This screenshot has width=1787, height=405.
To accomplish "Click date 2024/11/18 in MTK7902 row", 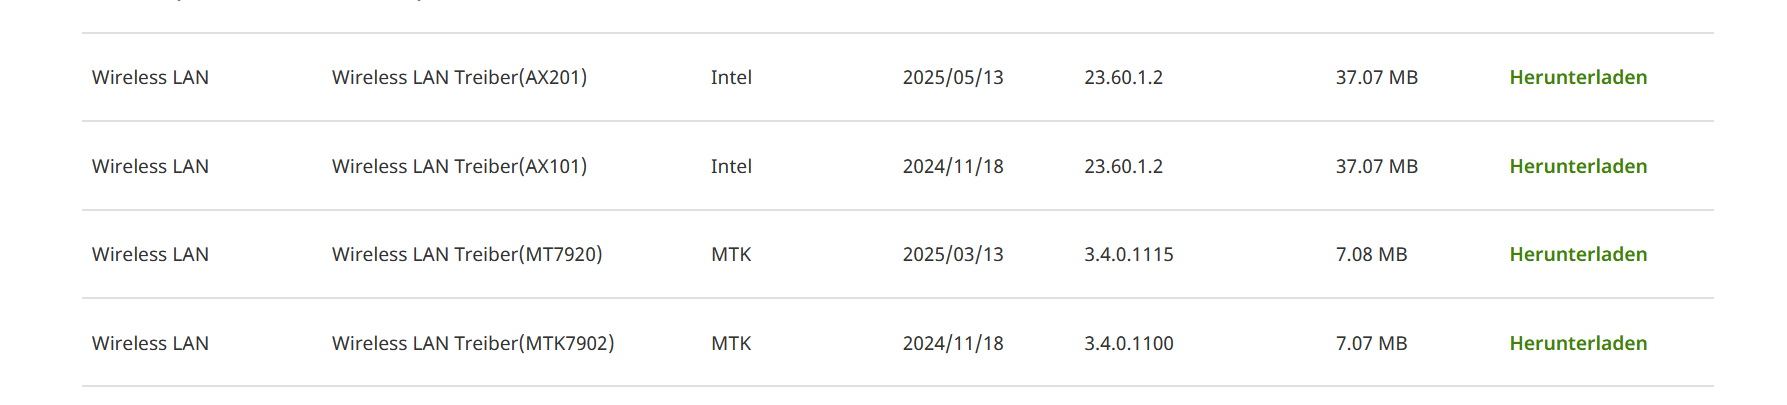I will tap(953, 343).
